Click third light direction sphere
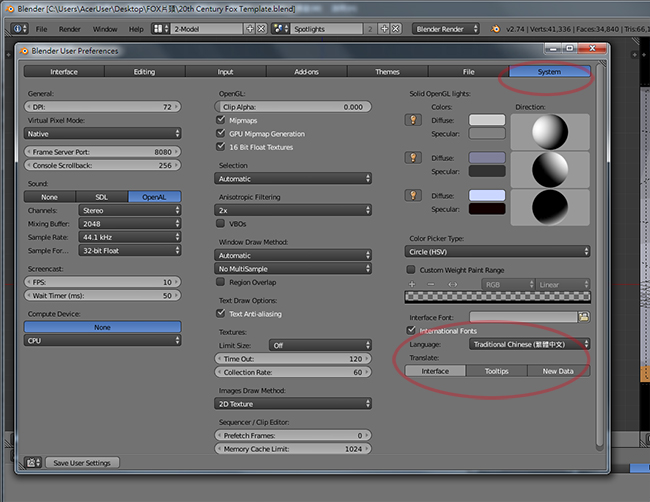This screenshot has width=650, height=502. click(x=550, y=207)
